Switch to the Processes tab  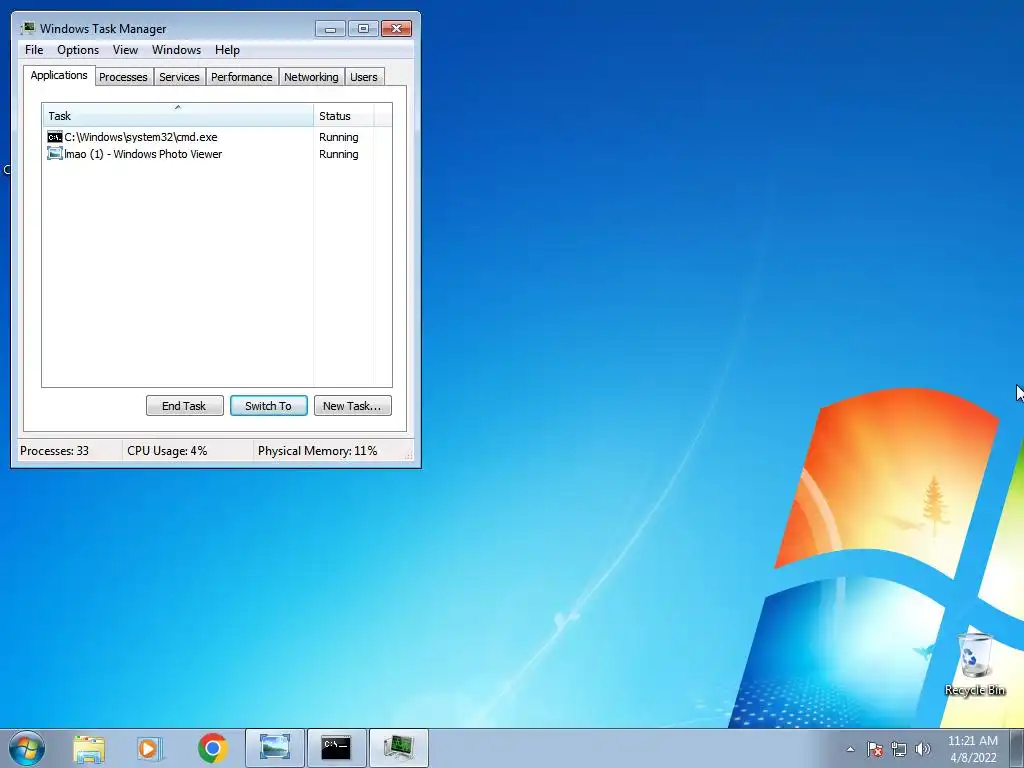[x=123, y=77]
